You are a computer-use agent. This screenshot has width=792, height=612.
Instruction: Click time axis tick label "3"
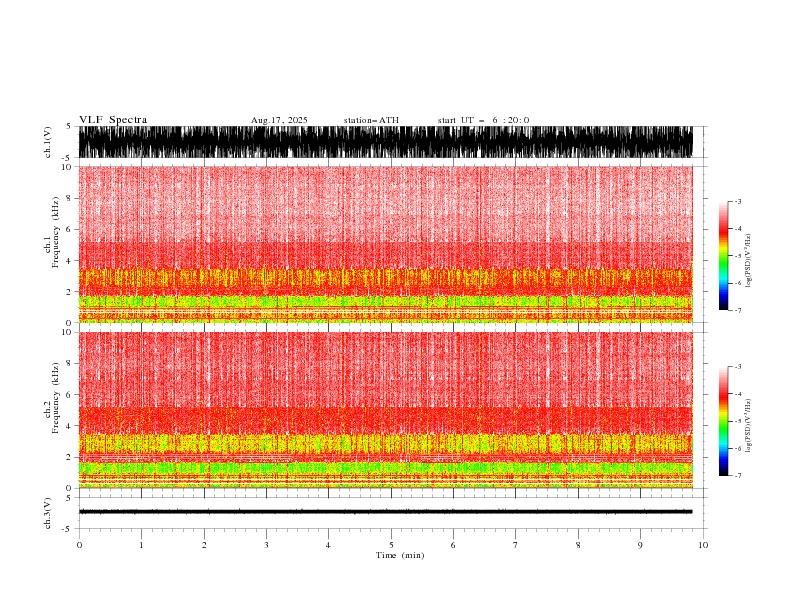point(266,545)
